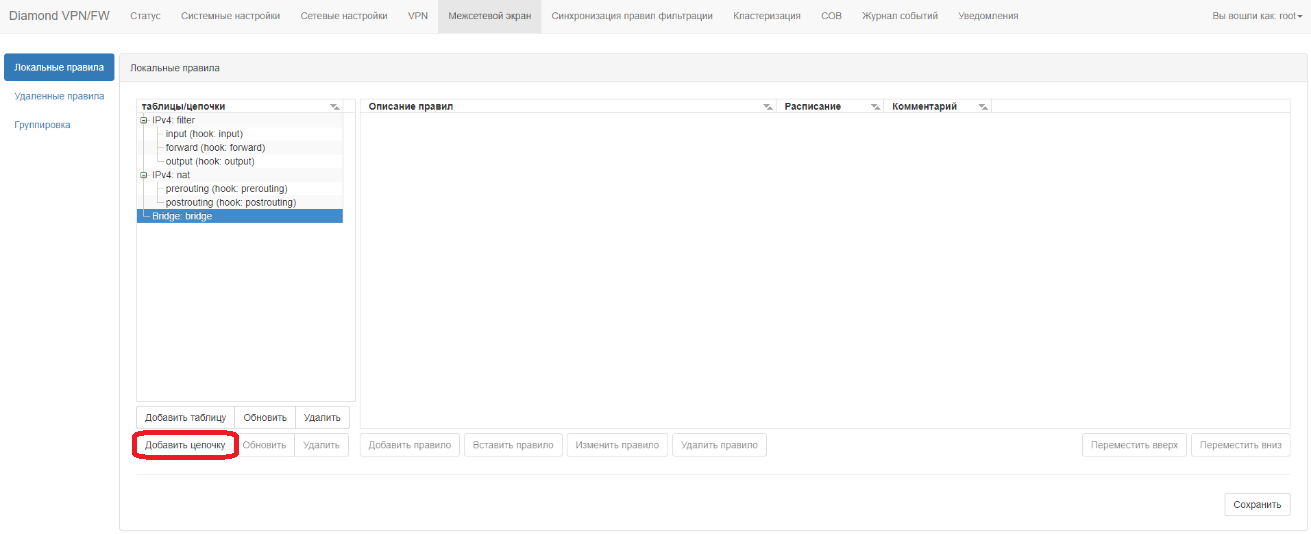Image resolution: width=1311 pixels, height=534 pixels.
Task: Select the Bridge: bridge table
Action: pyautogui.click(x=182, y=216)
